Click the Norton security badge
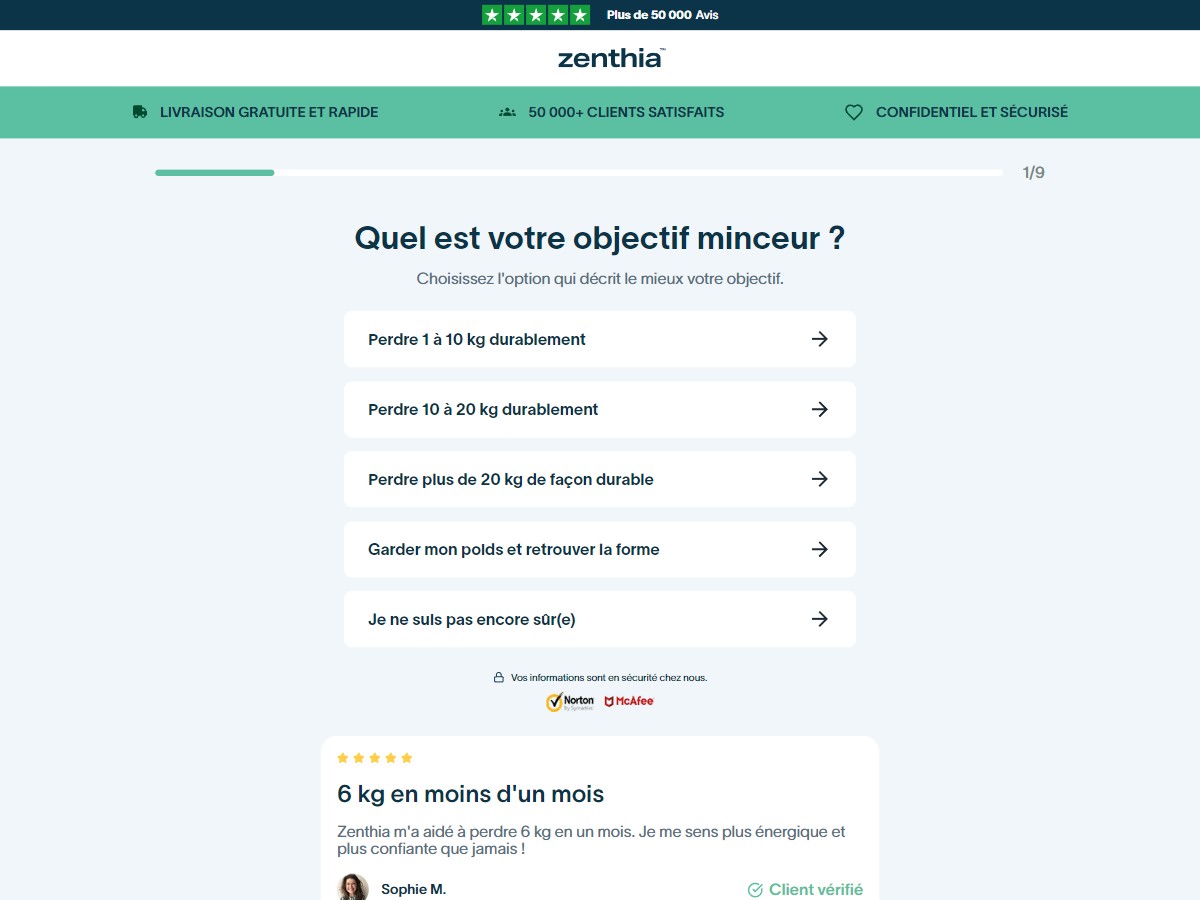Image resolution: width=1200 pixels, height=900 pixels. [x=570, y=702]
